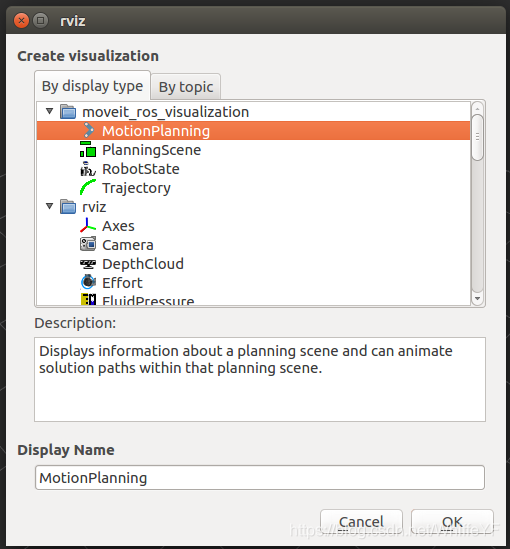Screen dimensions: 510x549
Task: Click the moveit_ros_visualization label
Action: pos(166,112)
